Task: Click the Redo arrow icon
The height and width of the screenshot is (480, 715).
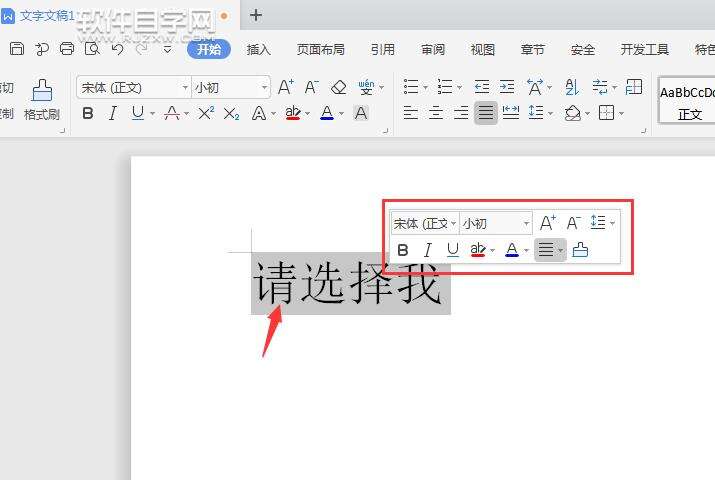Action: tap(143, 48)
